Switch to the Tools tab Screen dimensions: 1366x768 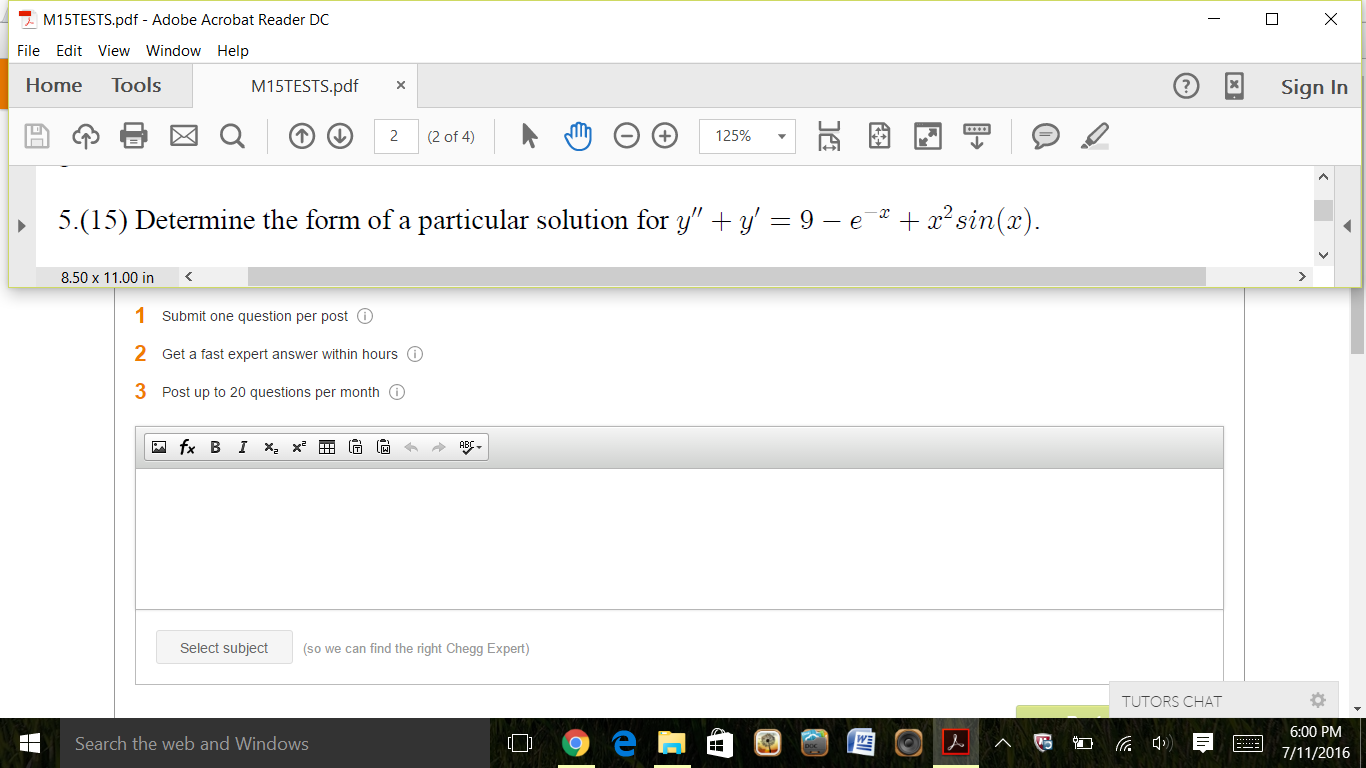tap(136, 85)
